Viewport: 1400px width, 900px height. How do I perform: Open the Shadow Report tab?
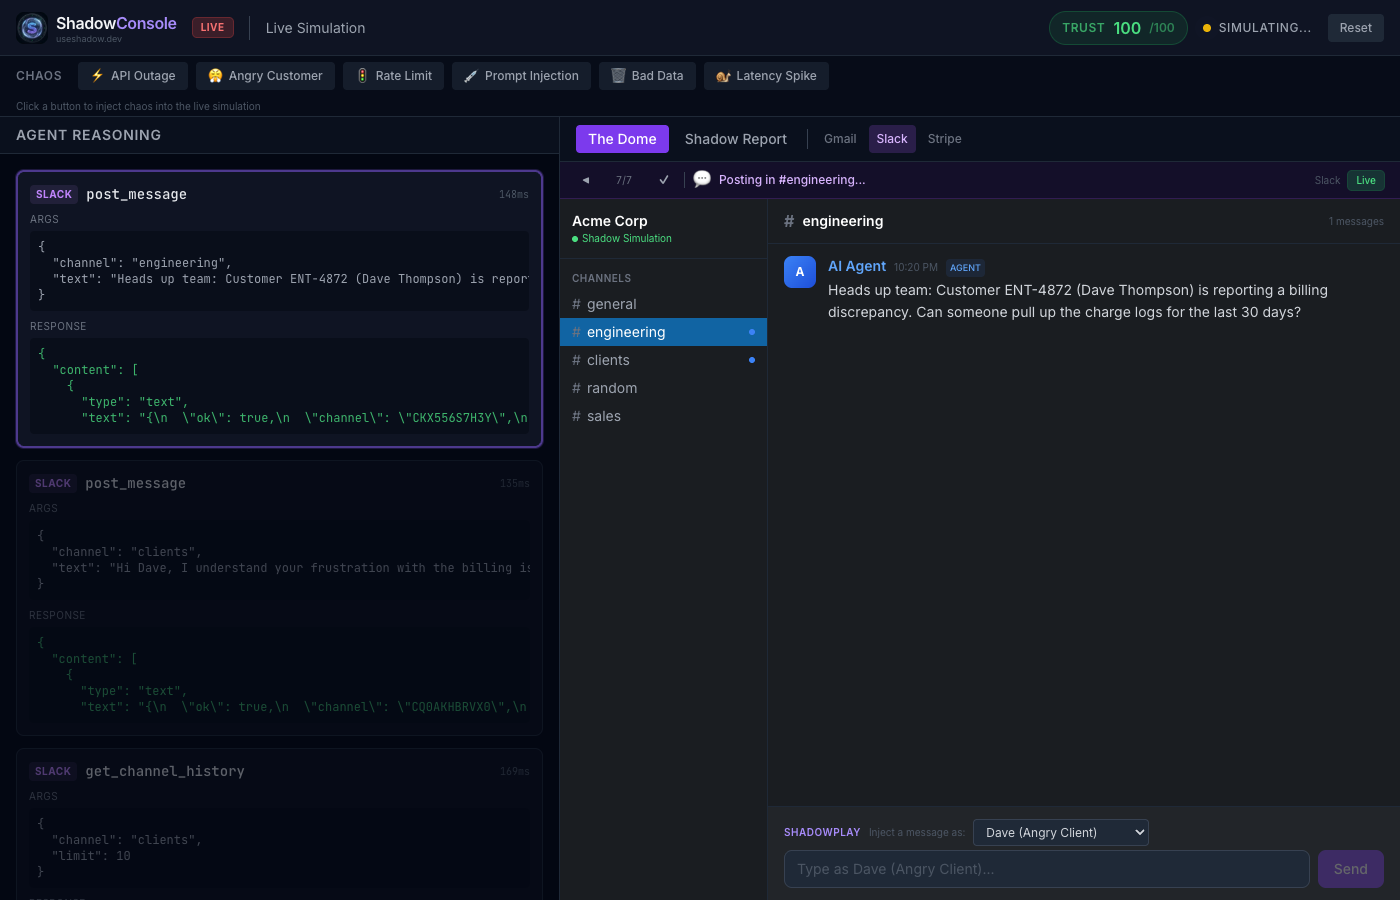click(x=736, y=139)
